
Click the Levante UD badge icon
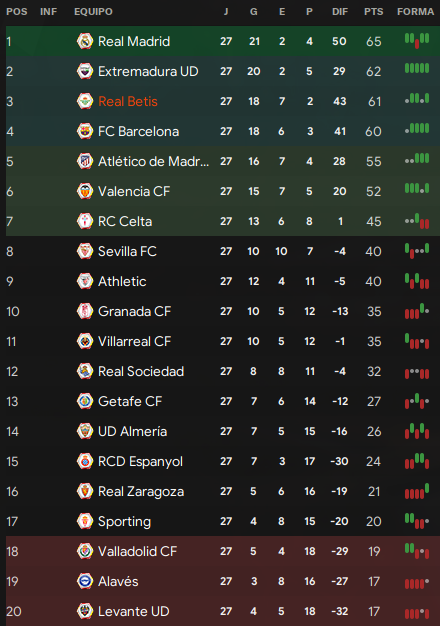[x=85, y=611]
